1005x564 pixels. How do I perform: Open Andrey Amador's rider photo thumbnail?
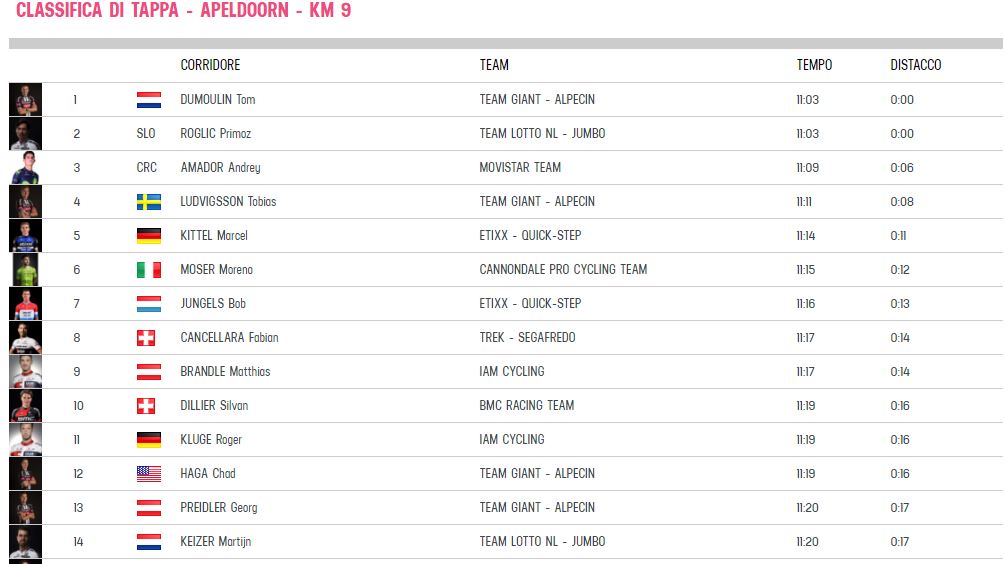(x=26, y=168)
